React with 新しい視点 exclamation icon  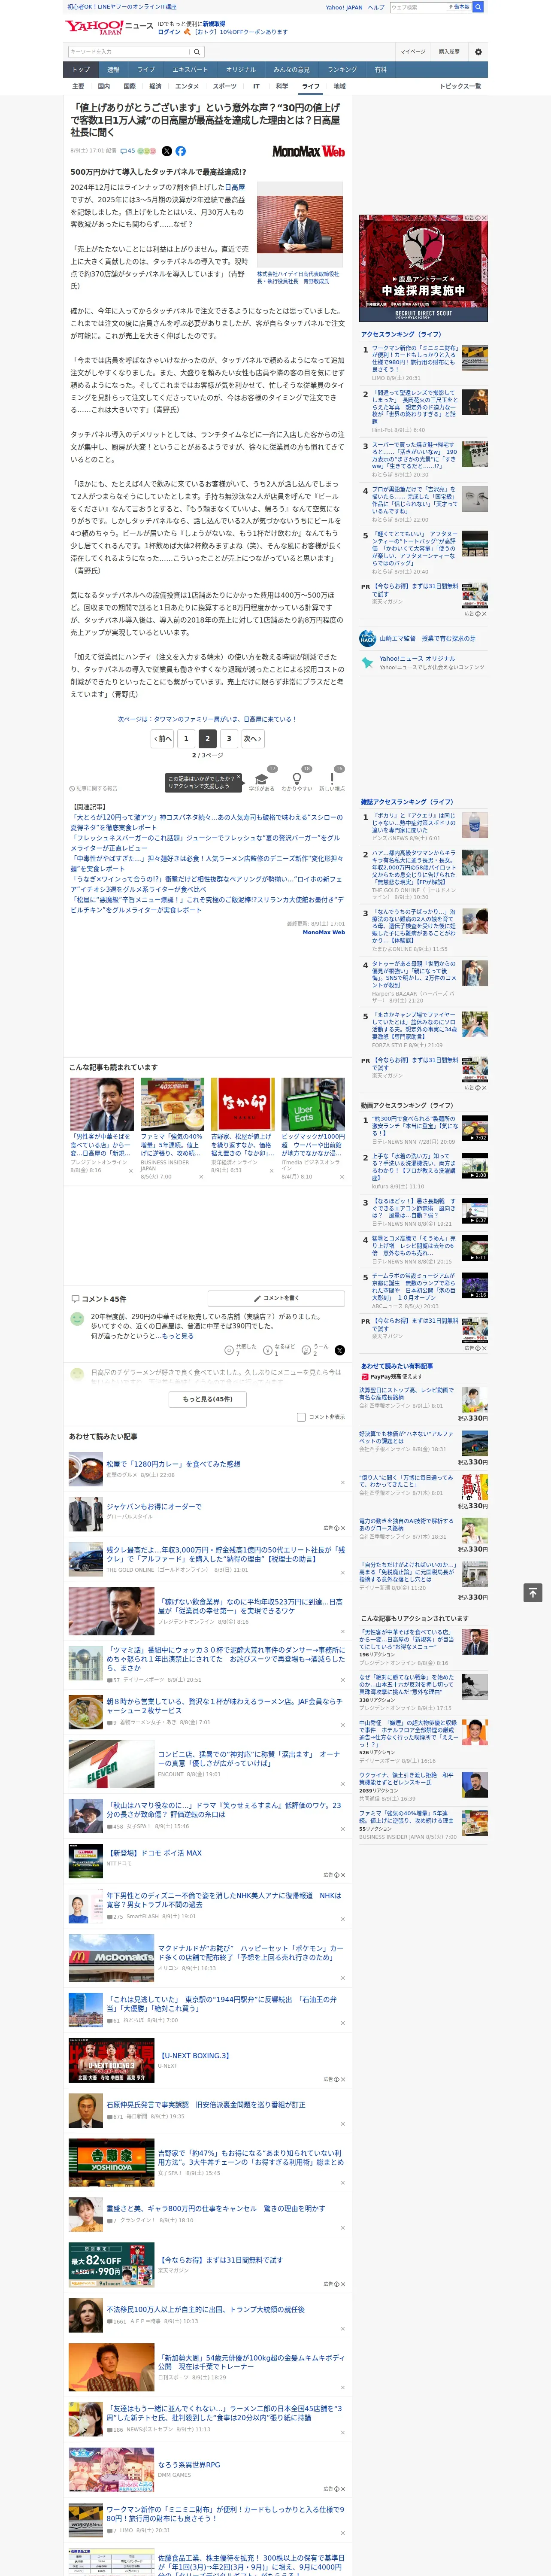pyautogui.click(x=332, y=778)
